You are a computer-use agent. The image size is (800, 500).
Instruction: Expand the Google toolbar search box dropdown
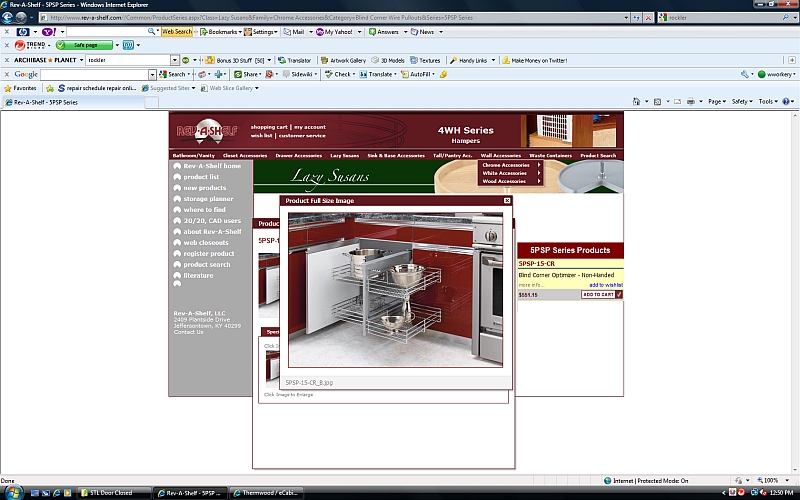(152, 74)
